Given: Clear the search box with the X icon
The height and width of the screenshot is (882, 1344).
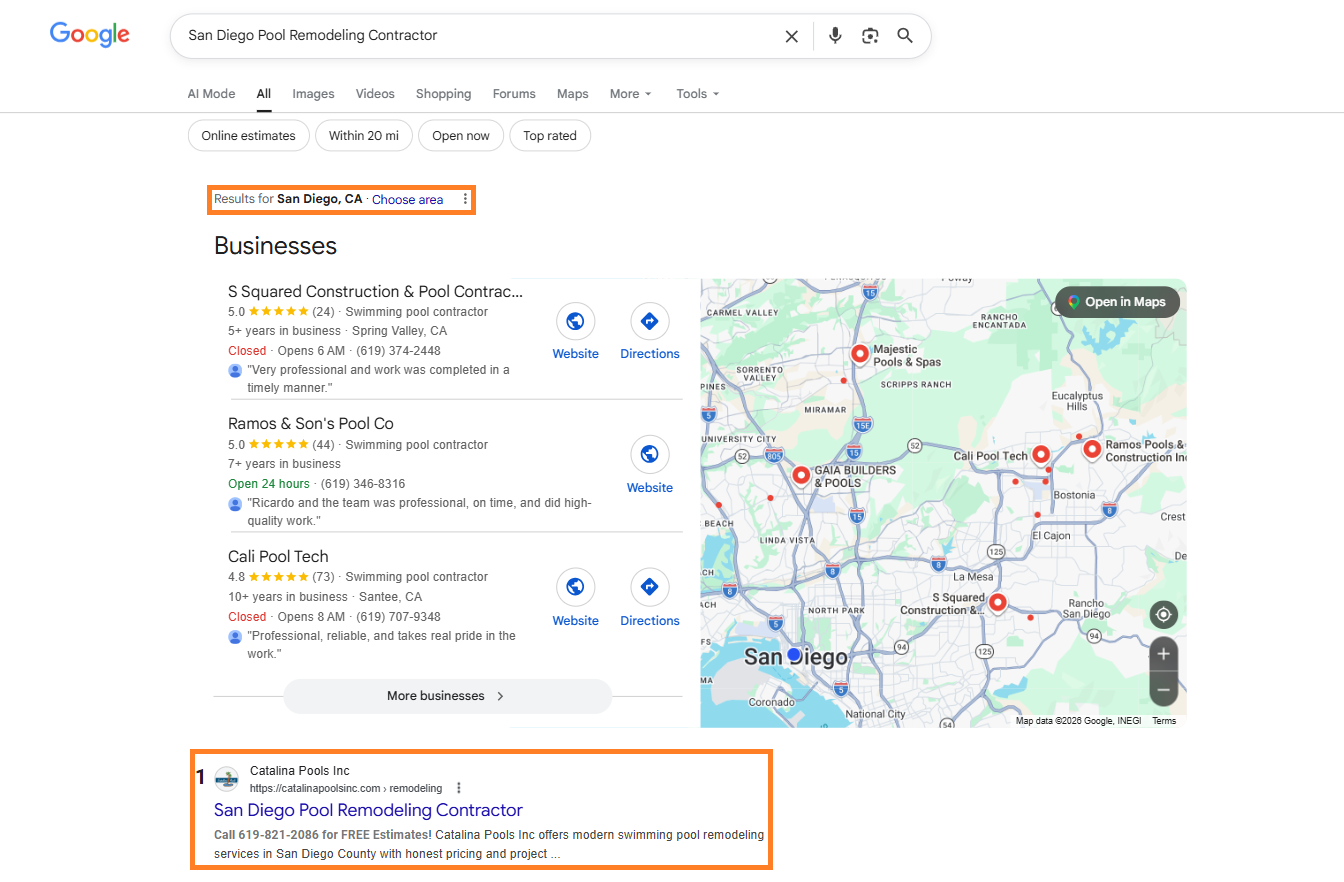Looking at the screenshot, I should coord(791,36).
